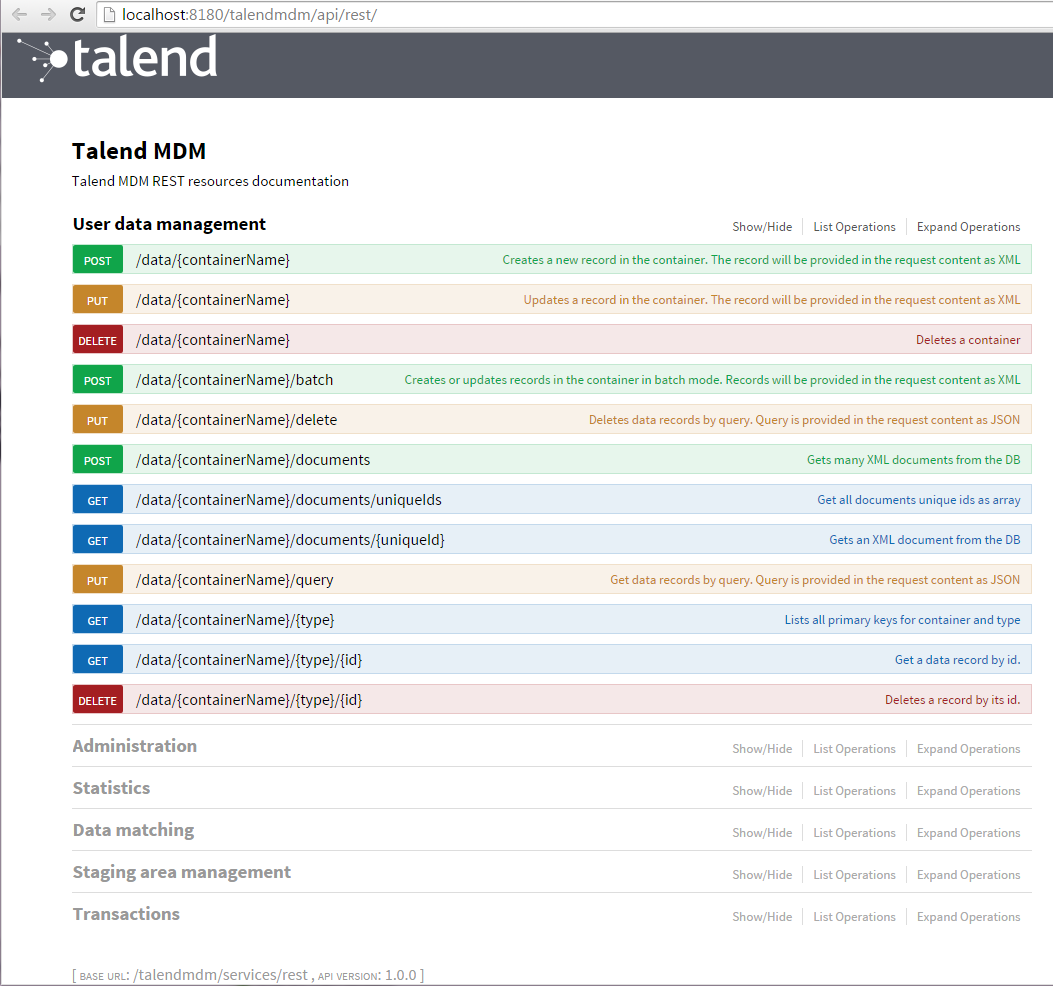Click the browser forward arrow
The height and width of the screenshot is (986, 1053).
click(48, 14)
